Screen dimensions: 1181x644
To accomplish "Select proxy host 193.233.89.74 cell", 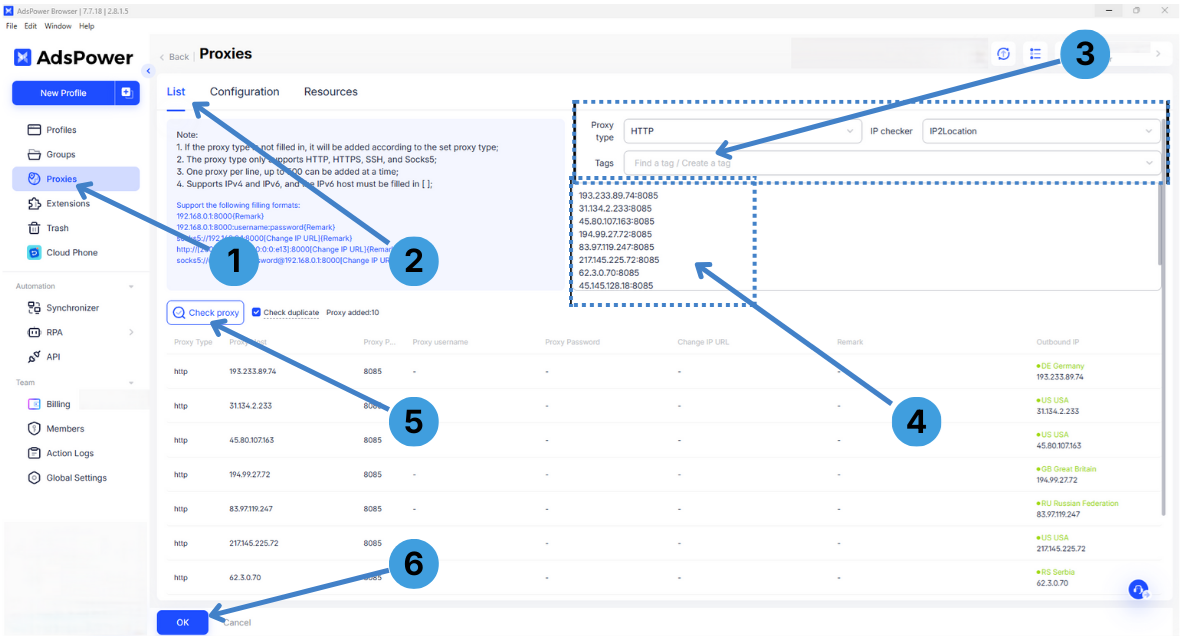I will tap(252, 371).
